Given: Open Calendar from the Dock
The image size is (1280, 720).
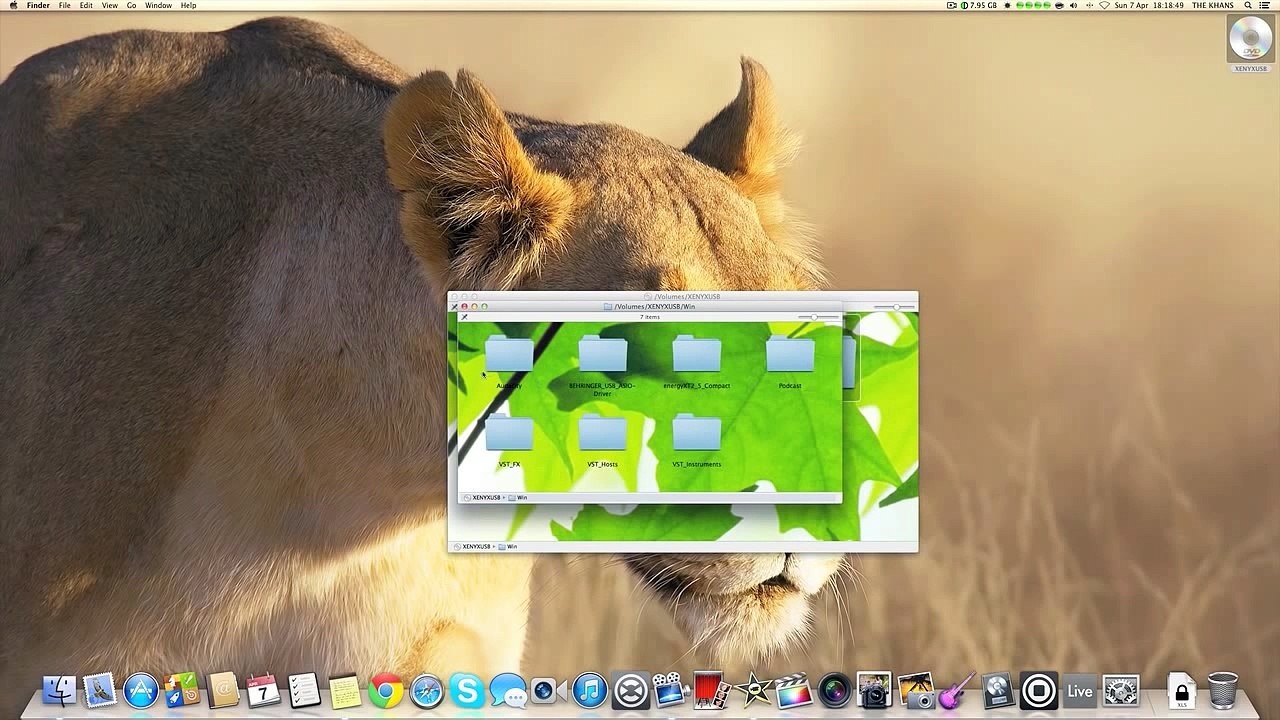Looking at the screenshot, I should point(263,690).
